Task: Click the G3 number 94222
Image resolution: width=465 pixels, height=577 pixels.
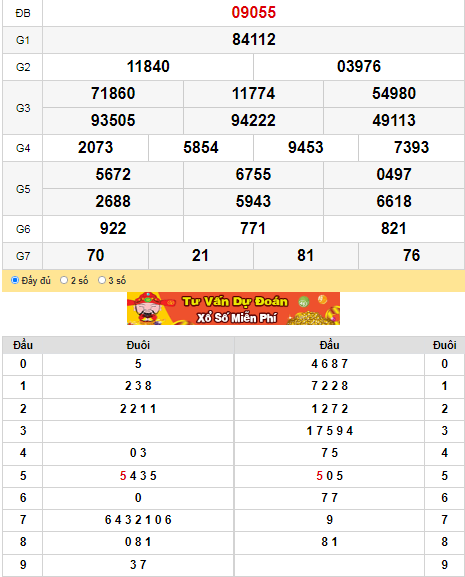Action: click(x=253, y=120)
